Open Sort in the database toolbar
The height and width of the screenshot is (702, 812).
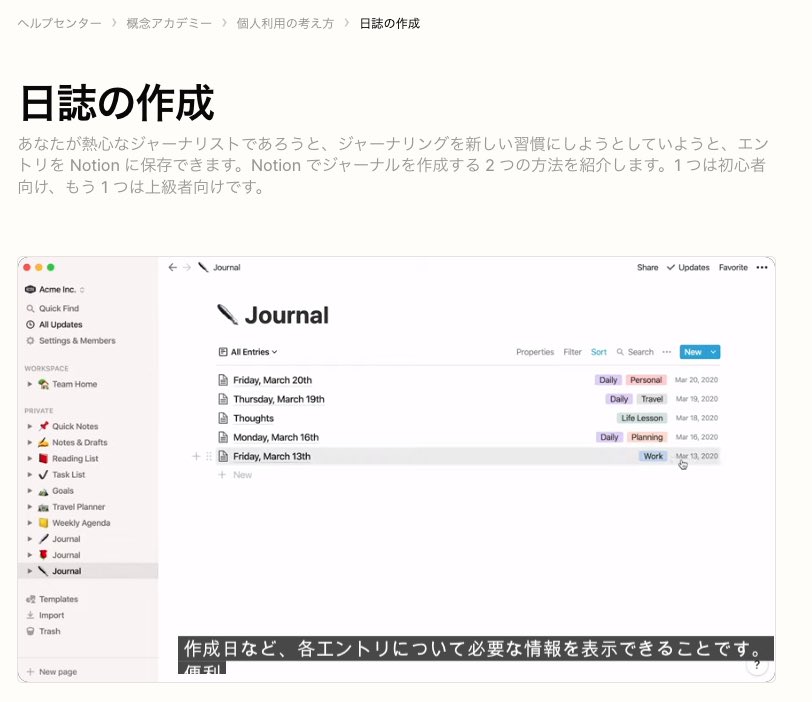point(599,352)
